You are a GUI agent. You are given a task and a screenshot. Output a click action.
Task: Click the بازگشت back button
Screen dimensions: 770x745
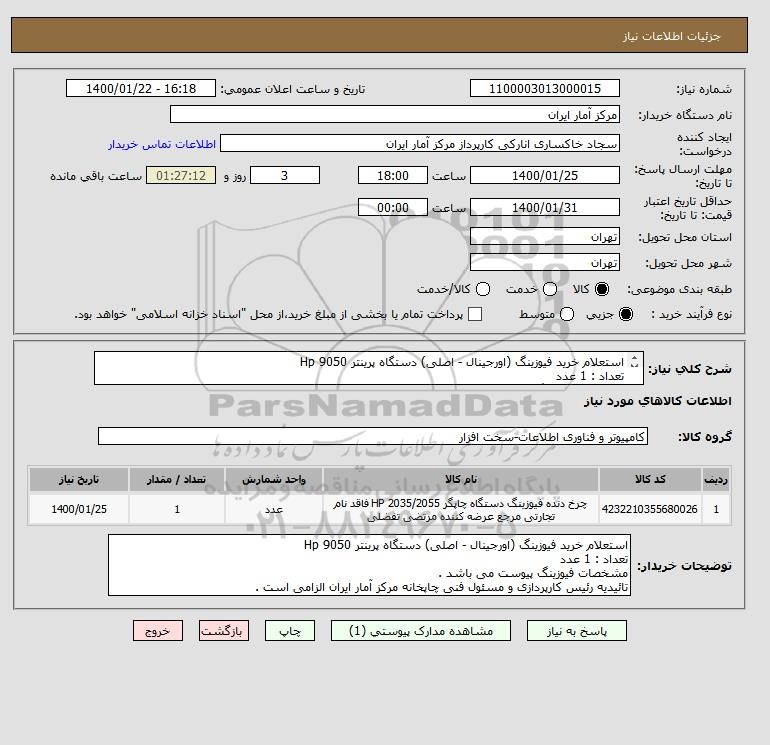[x=224, y=631]
